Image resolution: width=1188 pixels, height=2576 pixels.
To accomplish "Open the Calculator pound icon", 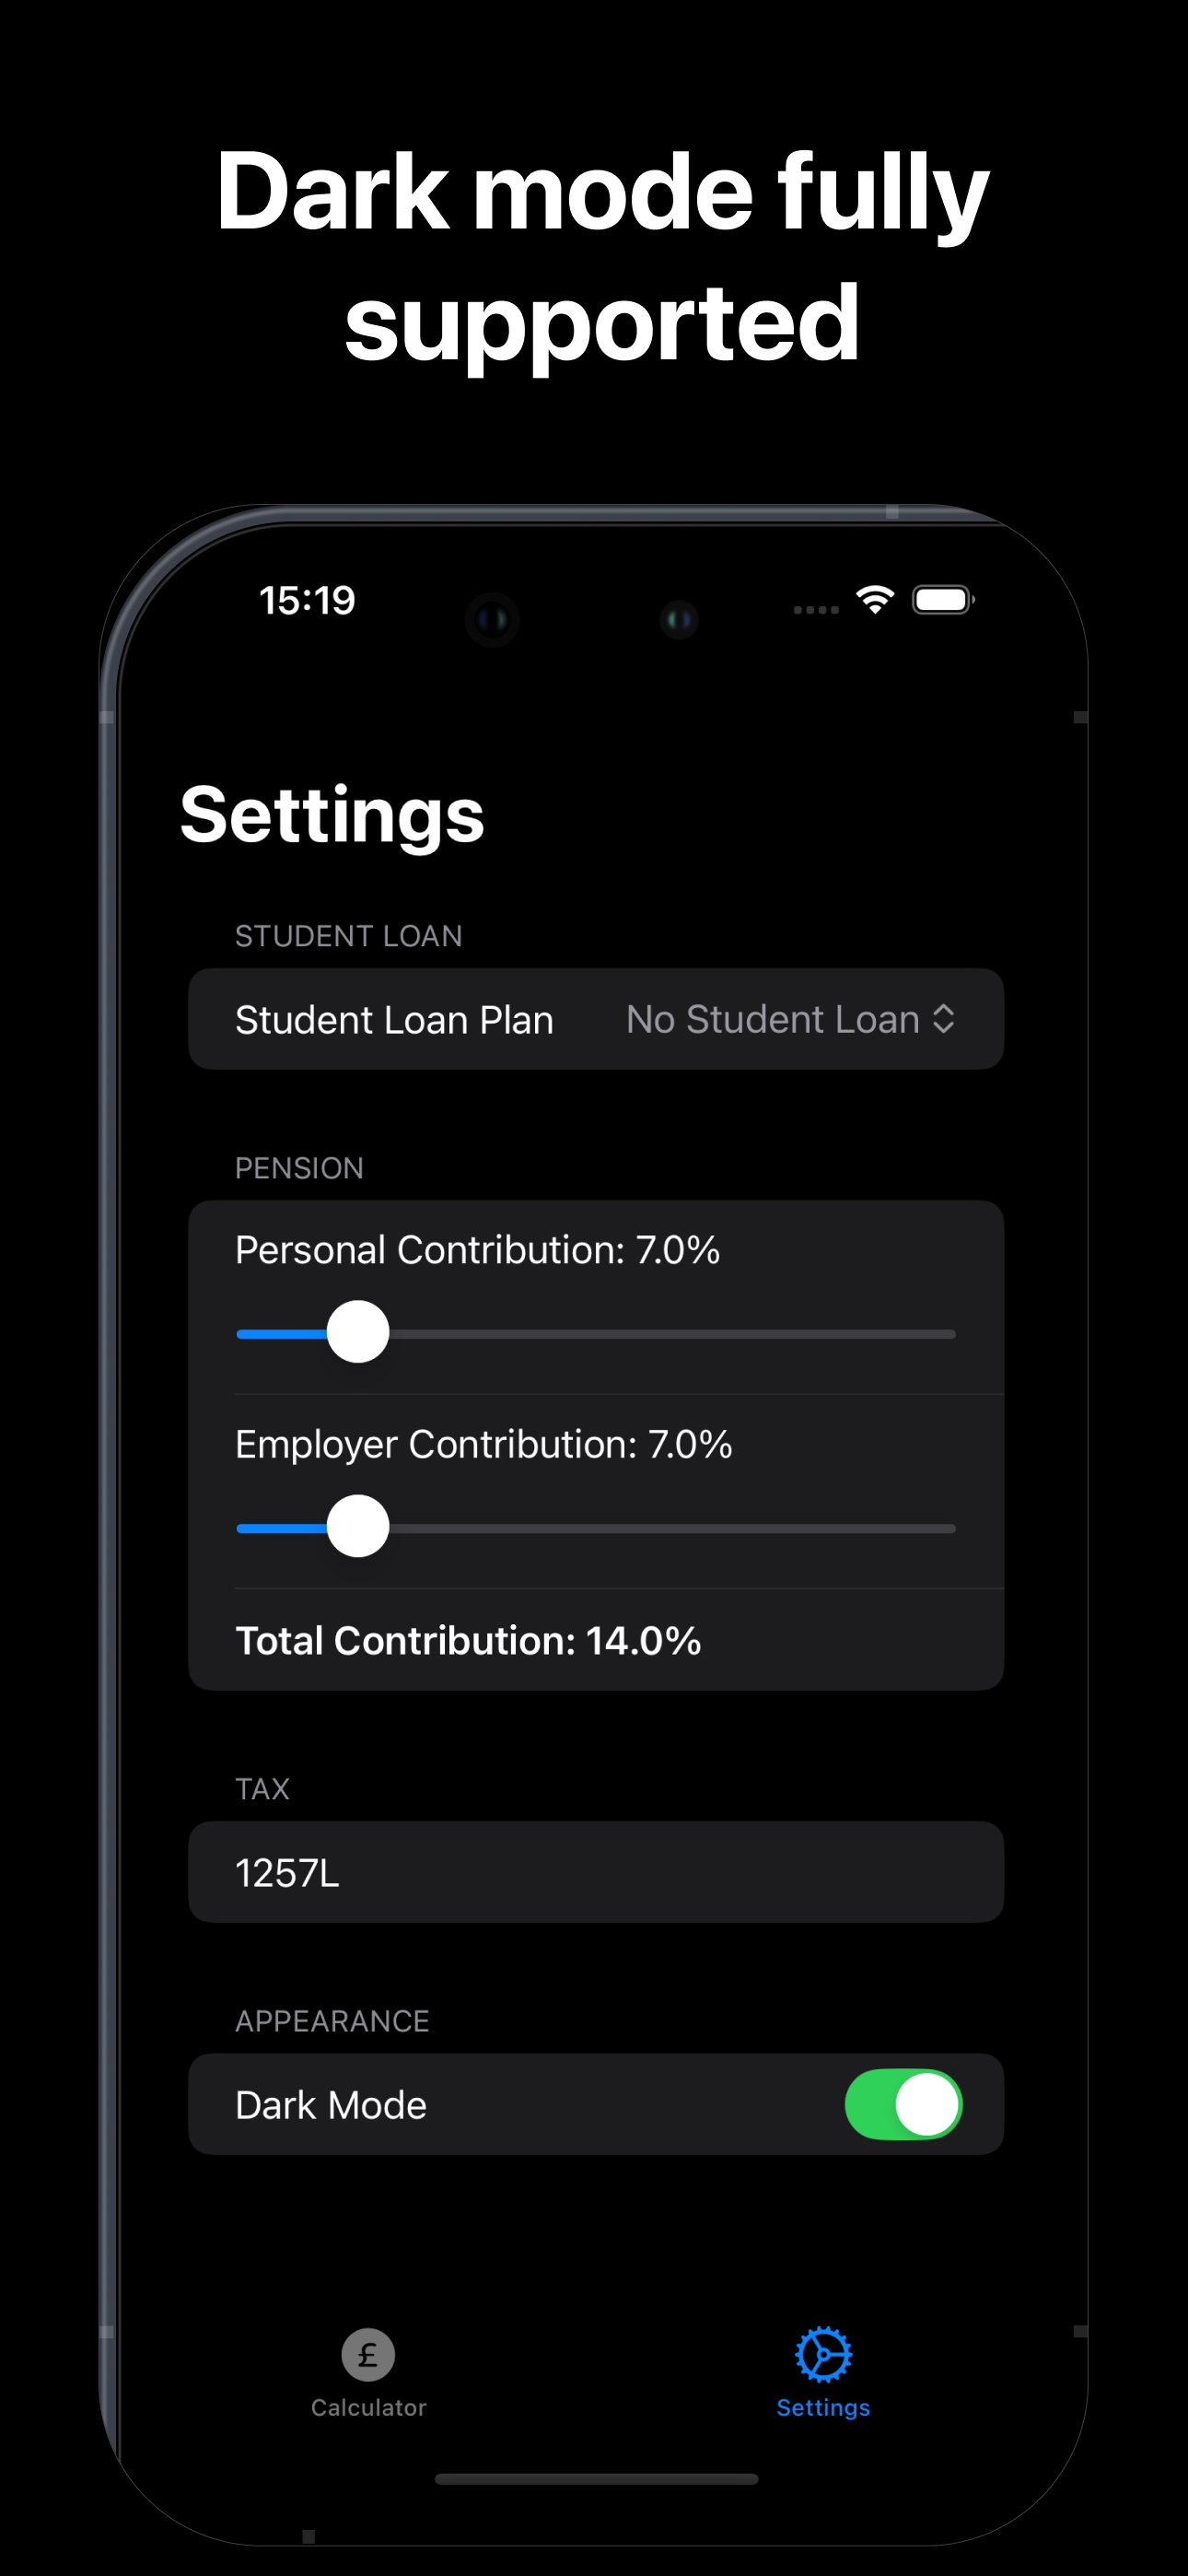I will click(368, 2355).
